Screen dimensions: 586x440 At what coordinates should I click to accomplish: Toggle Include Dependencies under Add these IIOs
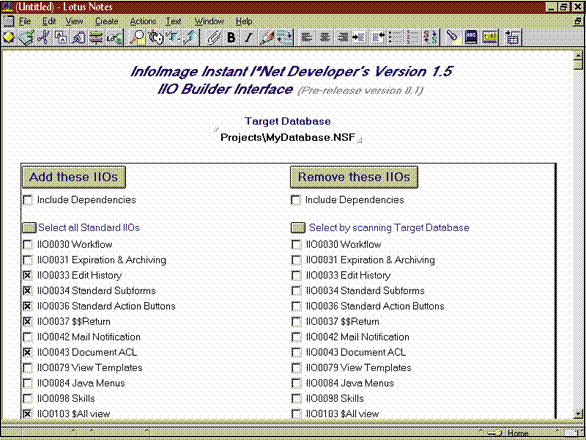coord(28,200)
